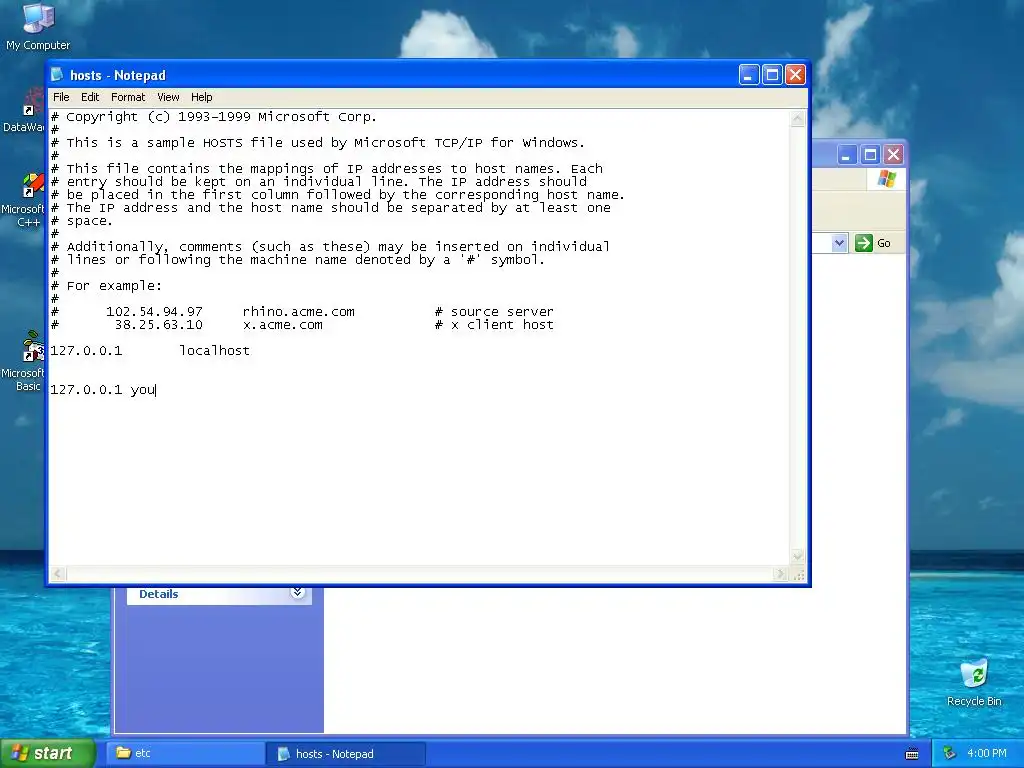This screenshot has height=768, width=1024.
Task: Click the '# source server' comment text
Action: point(494,312)
